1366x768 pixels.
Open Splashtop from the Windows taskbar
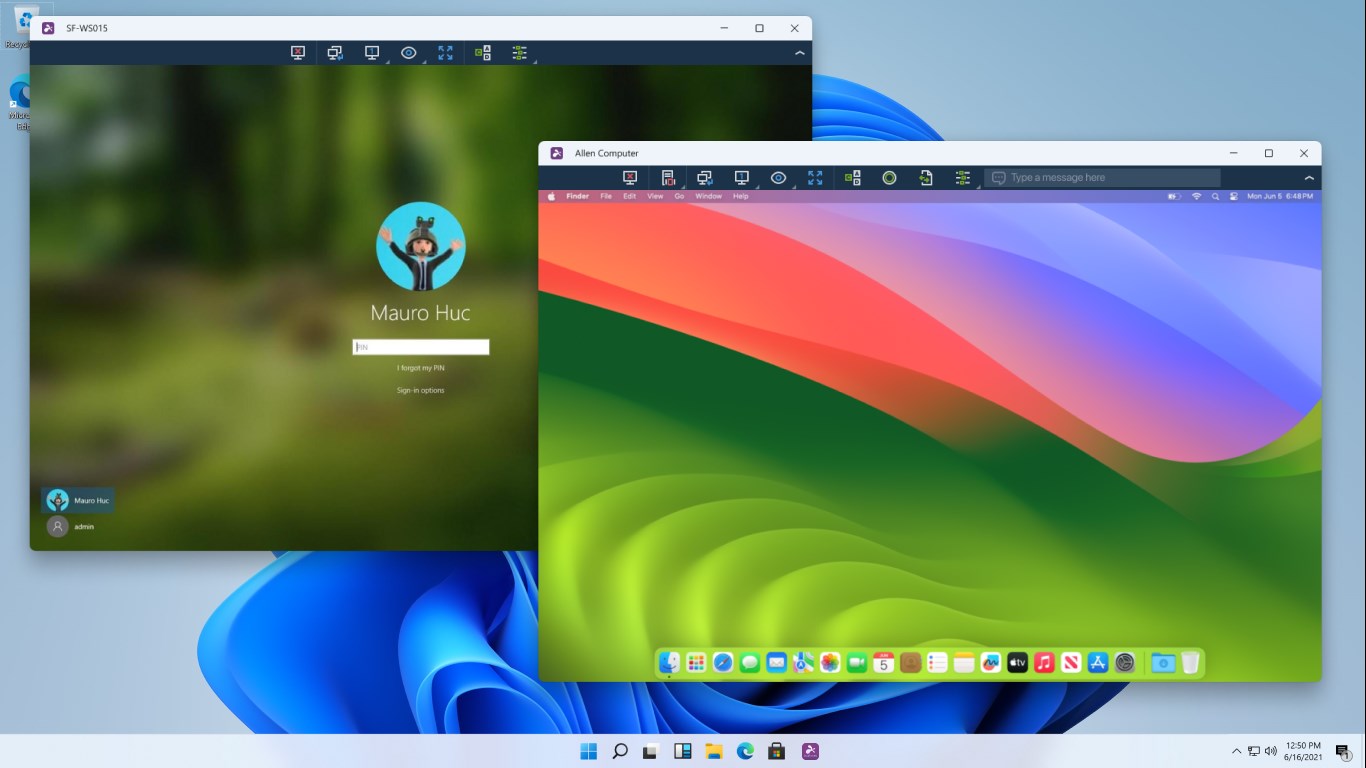point(808,751)
